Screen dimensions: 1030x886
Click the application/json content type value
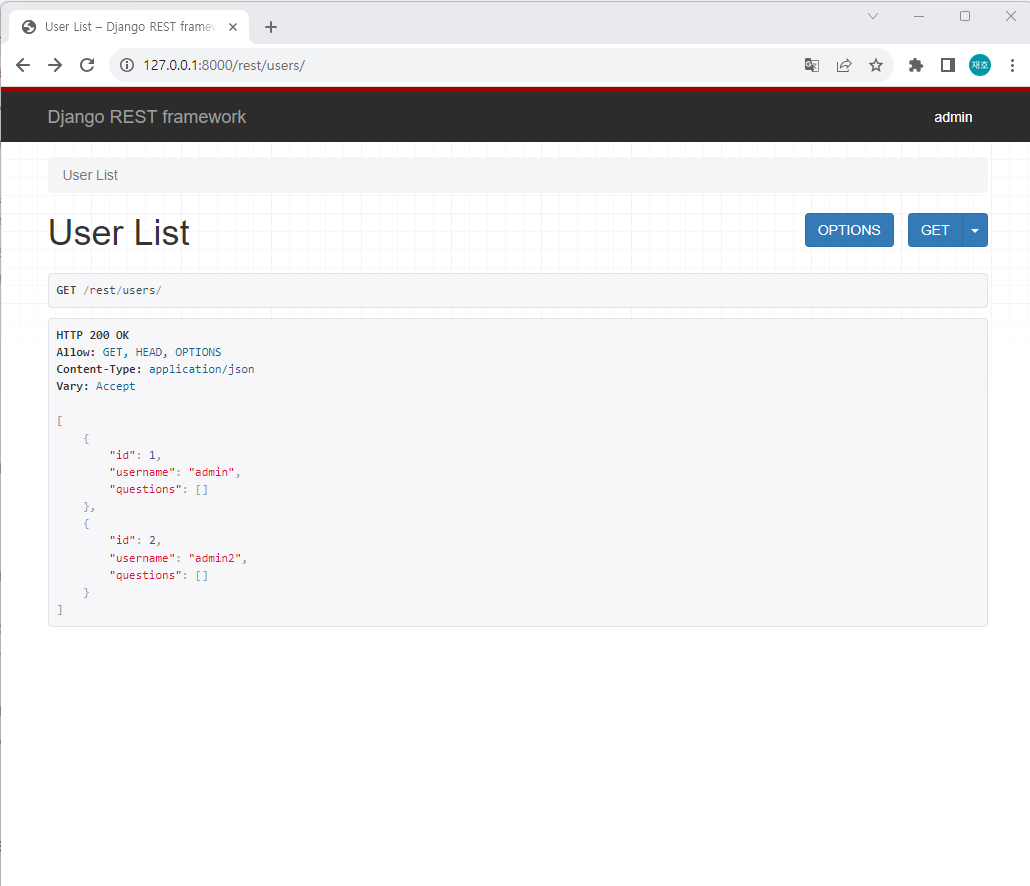(202, 369)
